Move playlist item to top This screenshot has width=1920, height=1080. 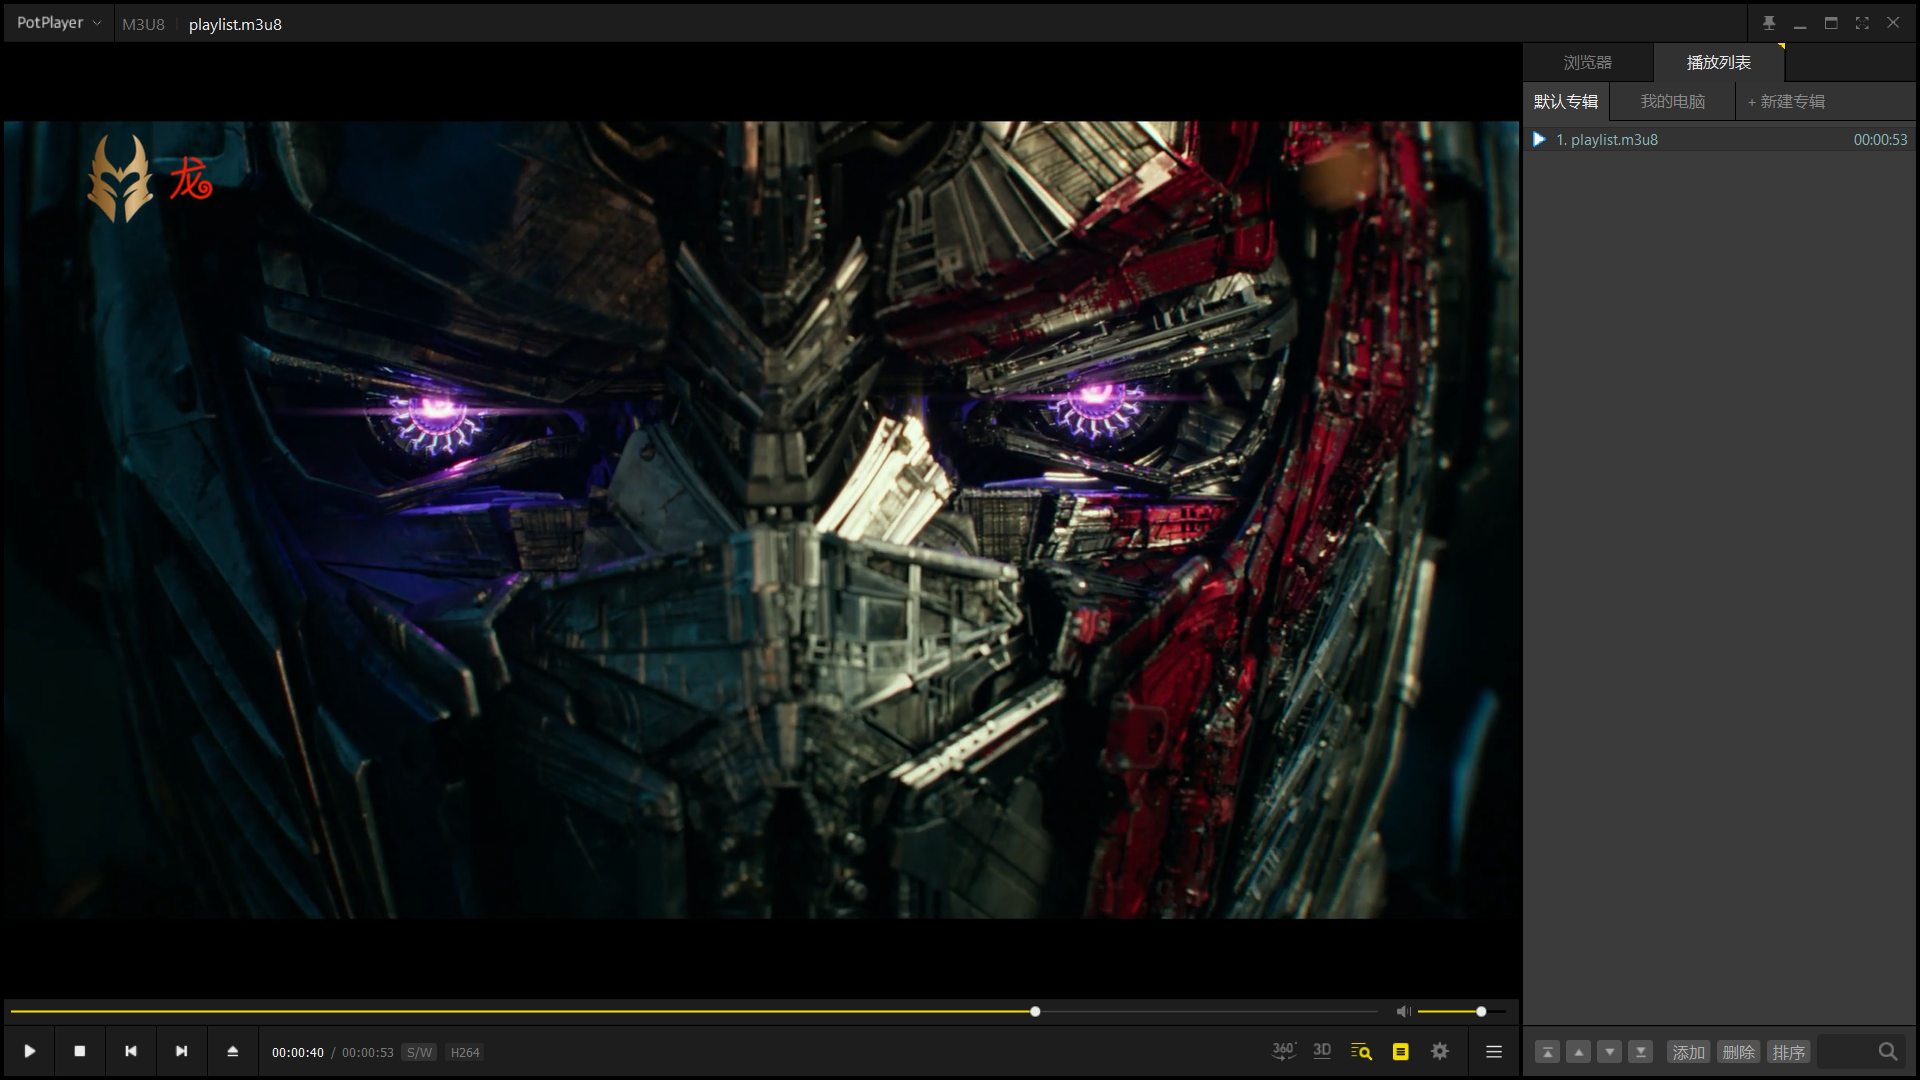click(x=1547, y=1052)
